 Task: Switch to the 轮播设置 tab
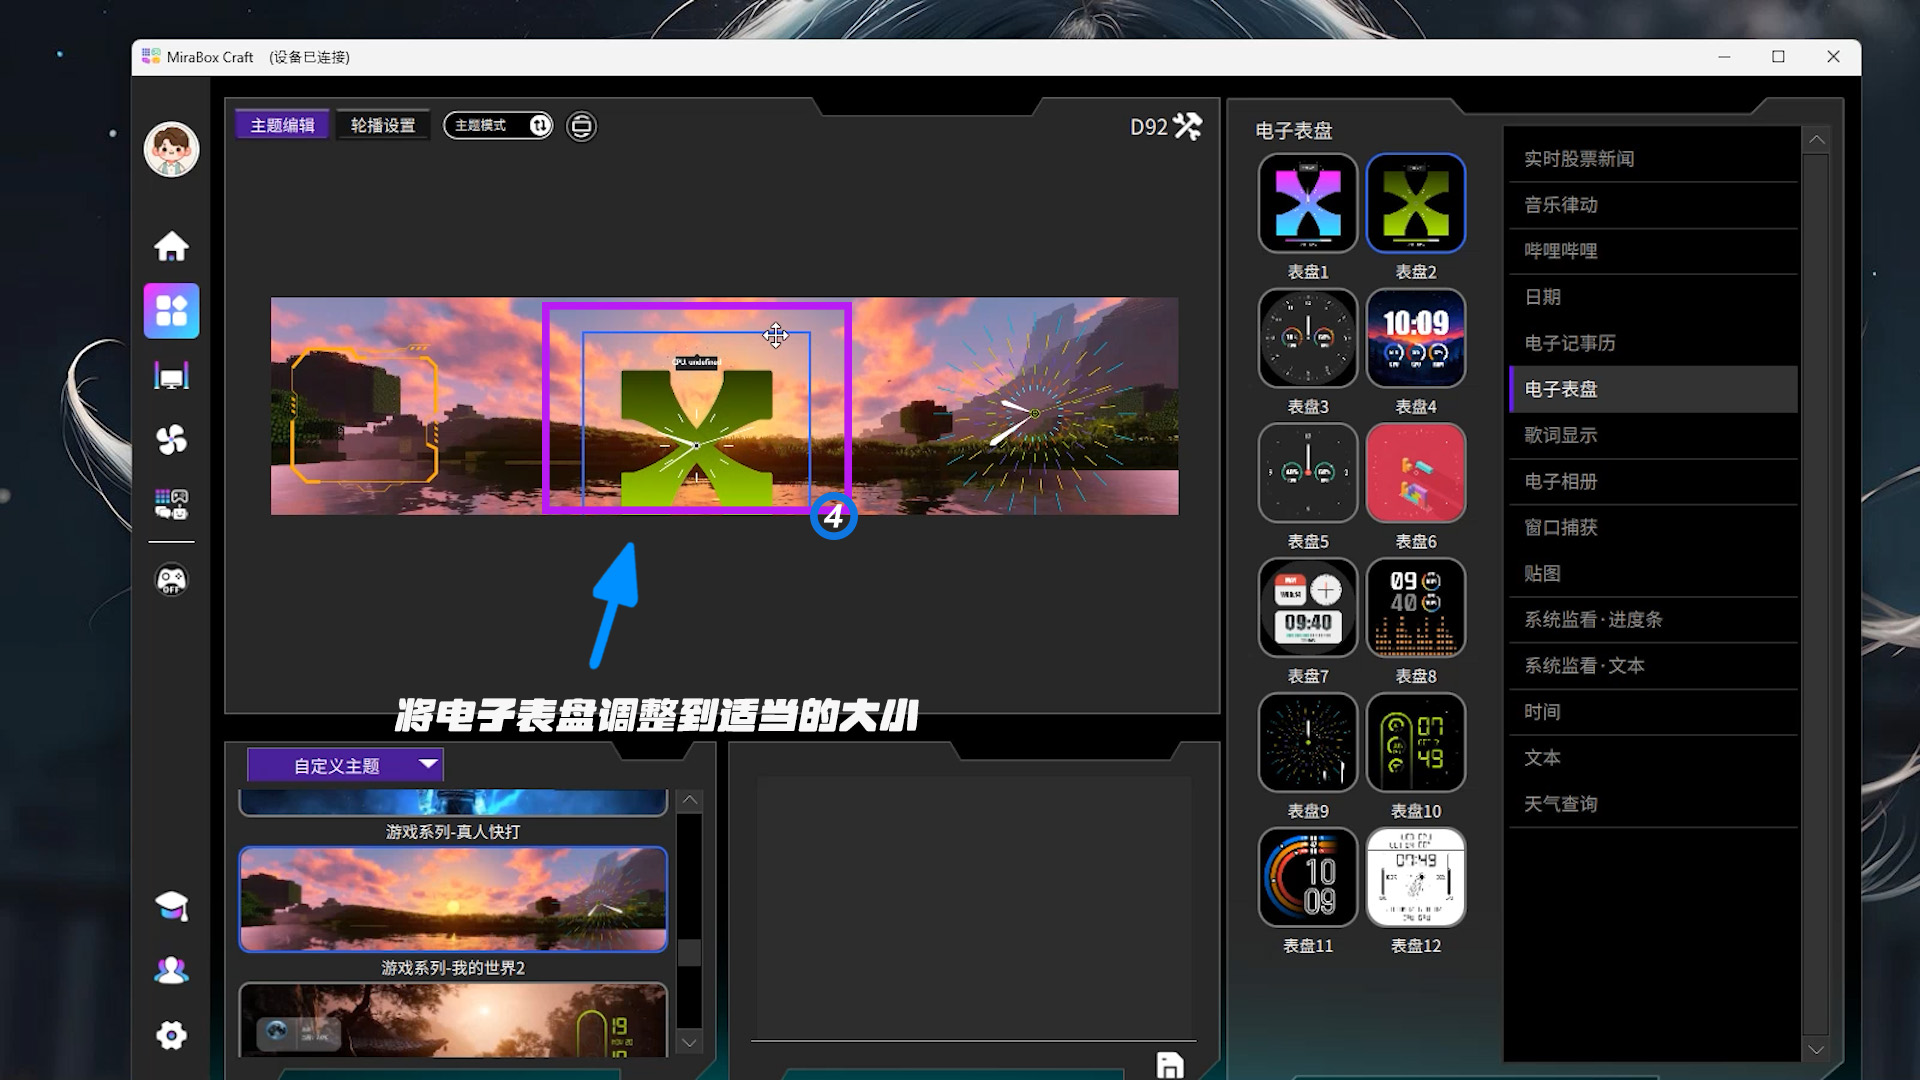tap(383, 125)
